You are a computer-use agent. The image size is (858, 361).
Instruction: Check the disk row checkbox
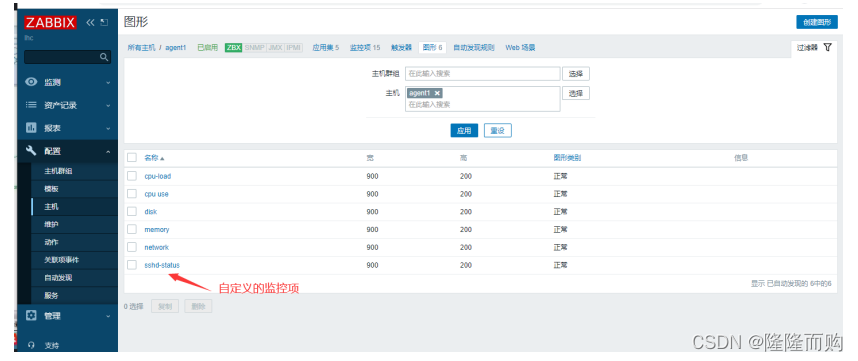pos(132,212)
